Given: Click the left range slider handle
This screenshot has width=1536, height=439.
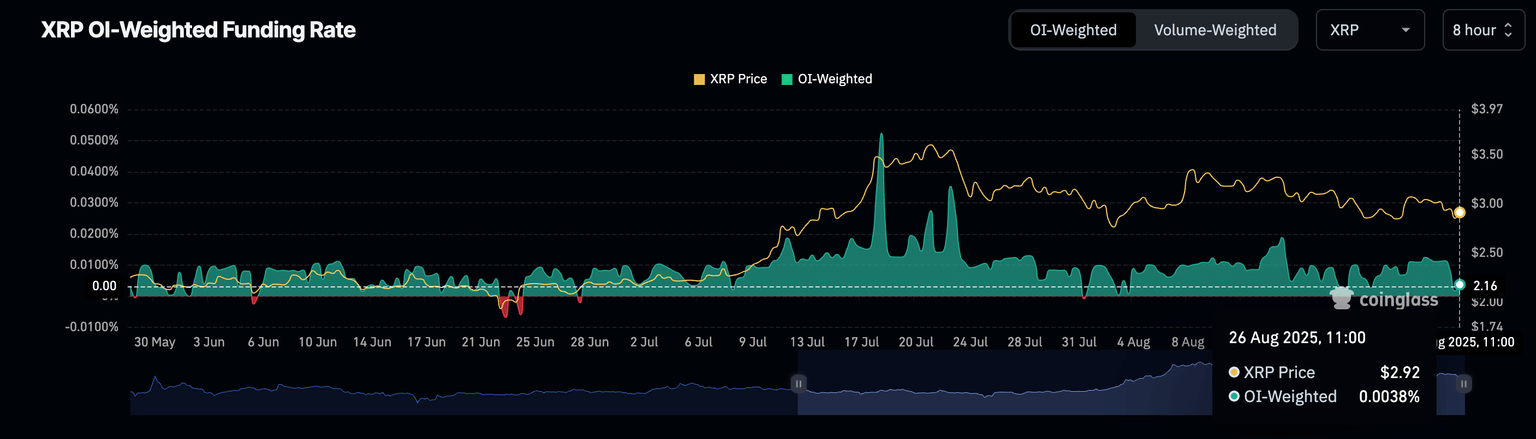Looking at the screenshot, I should point(798,382).
